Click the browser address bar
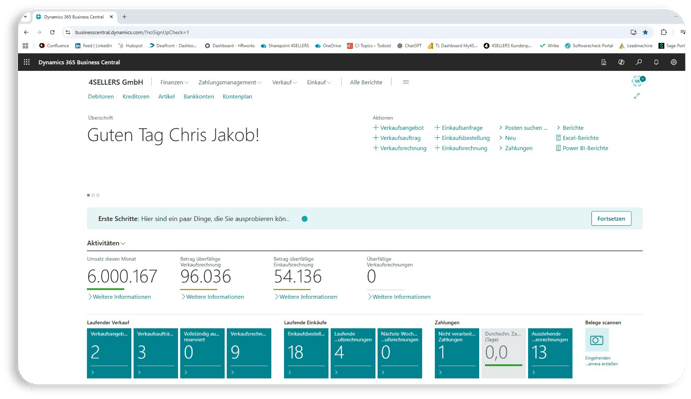691x399 pixels. [348, 32]
